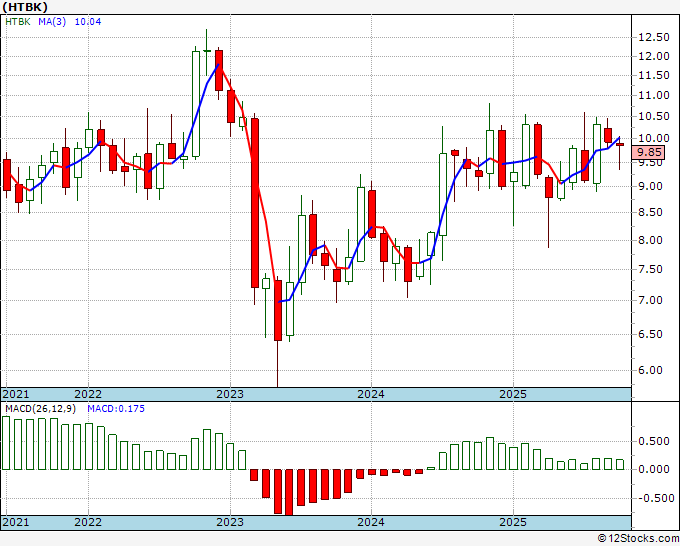Click the tallest red candlestick of early 2023
Viewport: 680px width, 546px height.
point(255,203)
